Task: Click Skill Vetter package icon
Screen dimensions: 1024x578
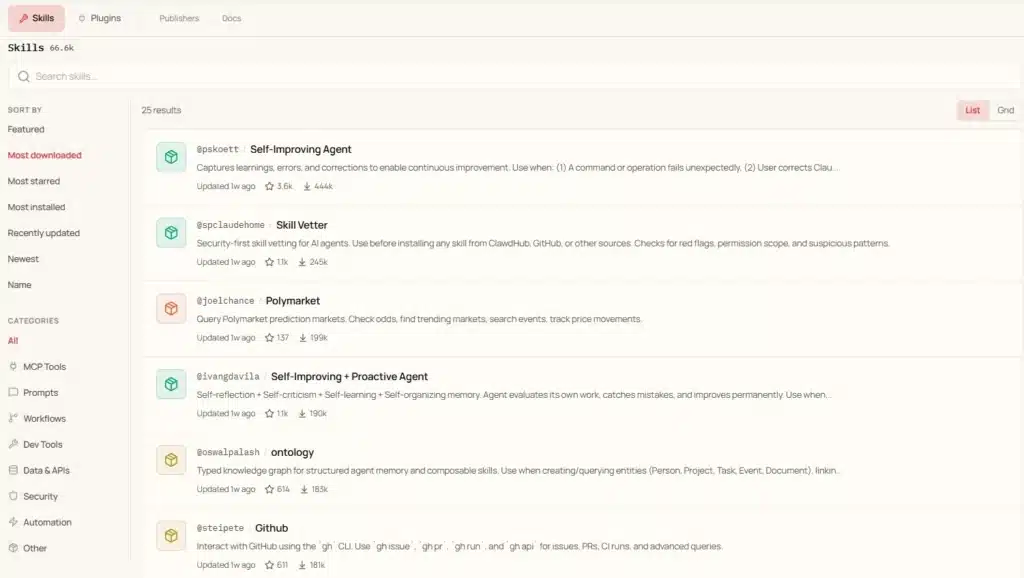Action: click(x=171, y=233)
